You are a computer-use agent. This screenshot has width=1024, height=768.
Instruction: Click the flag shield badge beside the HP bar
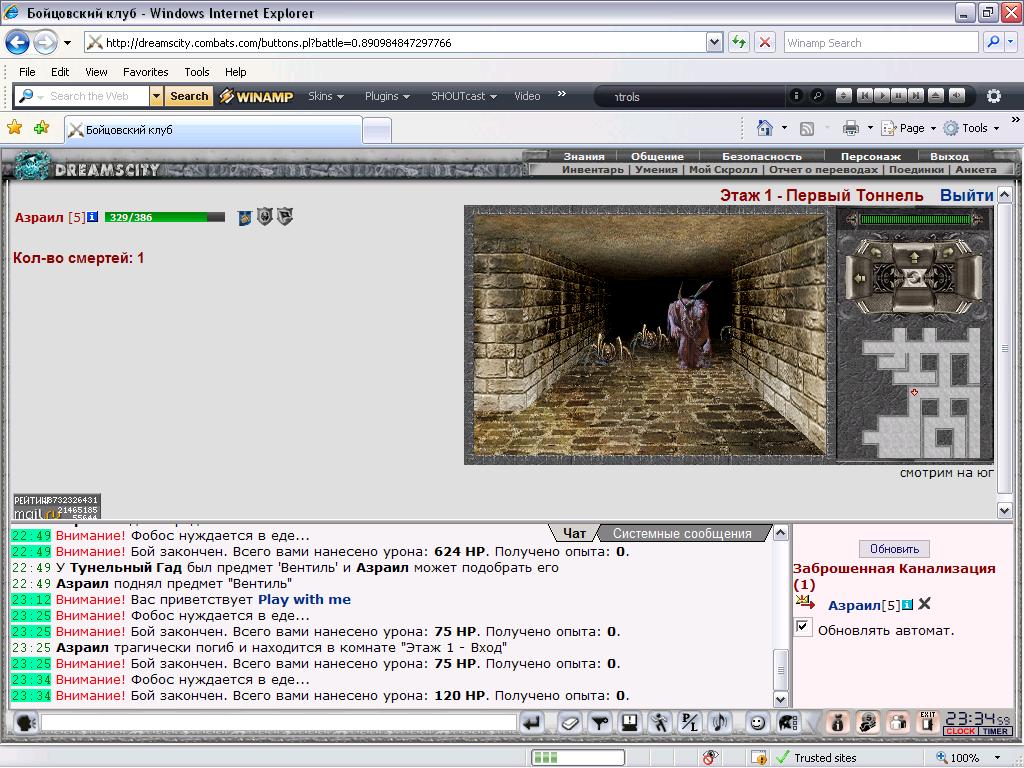coord(285,216)
